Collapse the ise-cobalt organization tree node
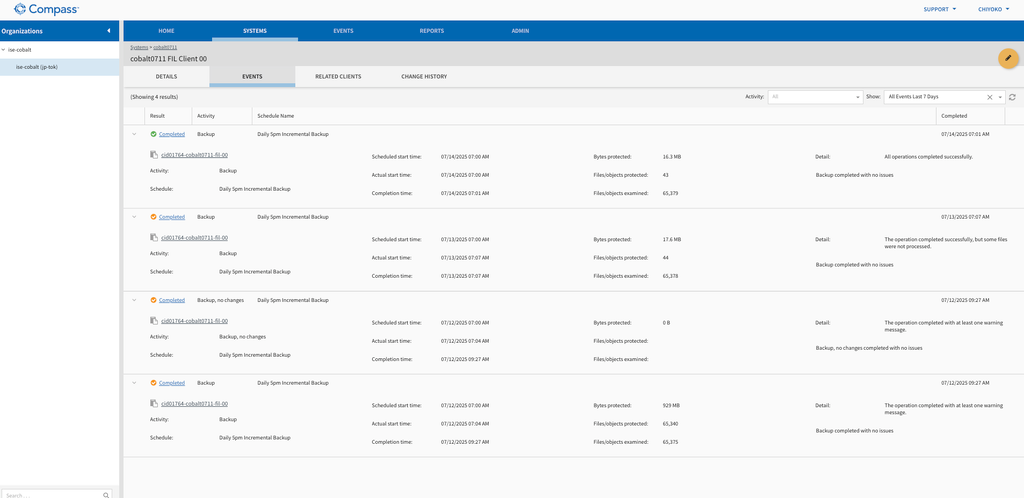The height and width of the screenshot is (498, 1024). click(3, 50)
